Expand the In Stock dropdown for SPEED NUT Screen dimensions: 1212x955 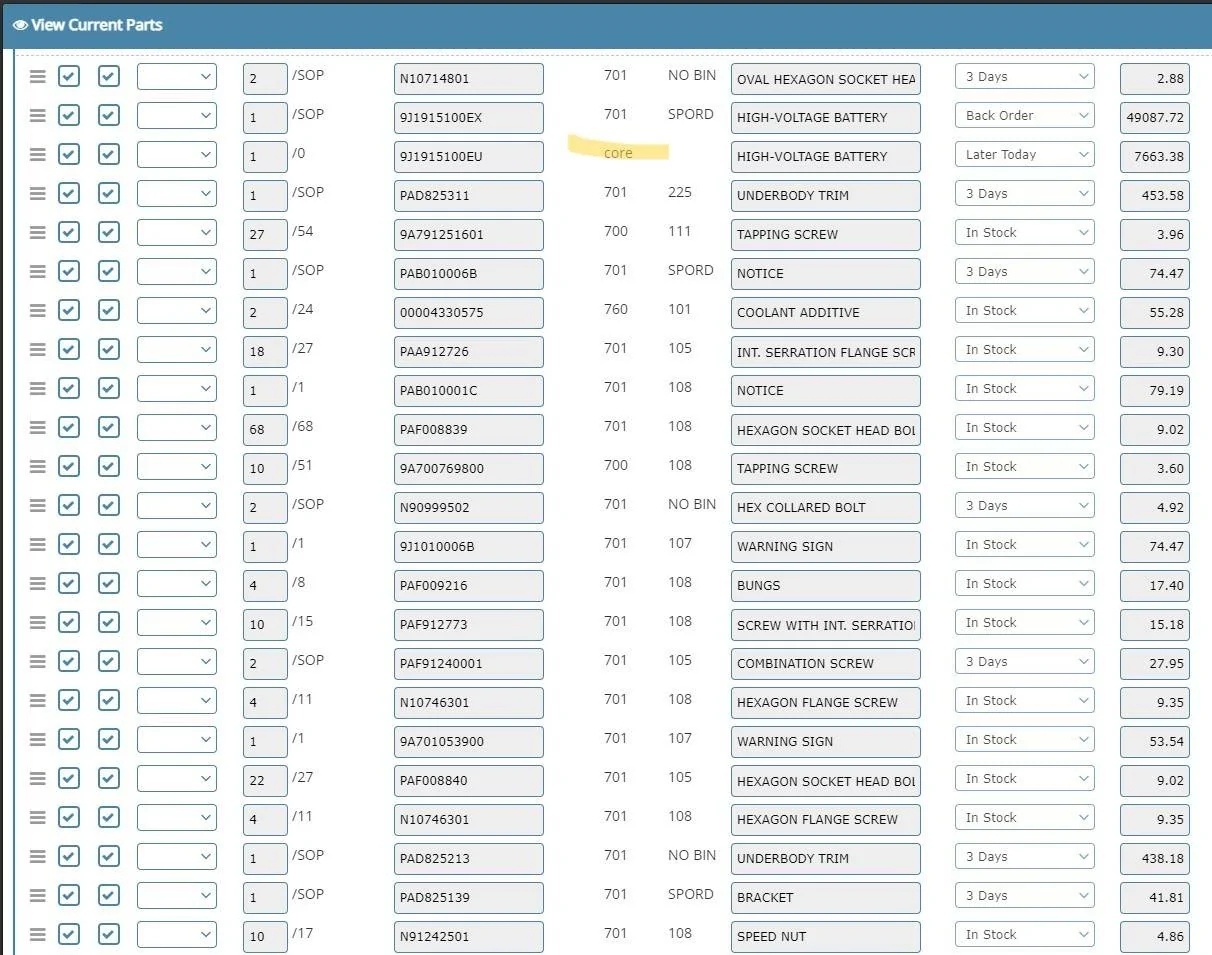pos(1025,935)
